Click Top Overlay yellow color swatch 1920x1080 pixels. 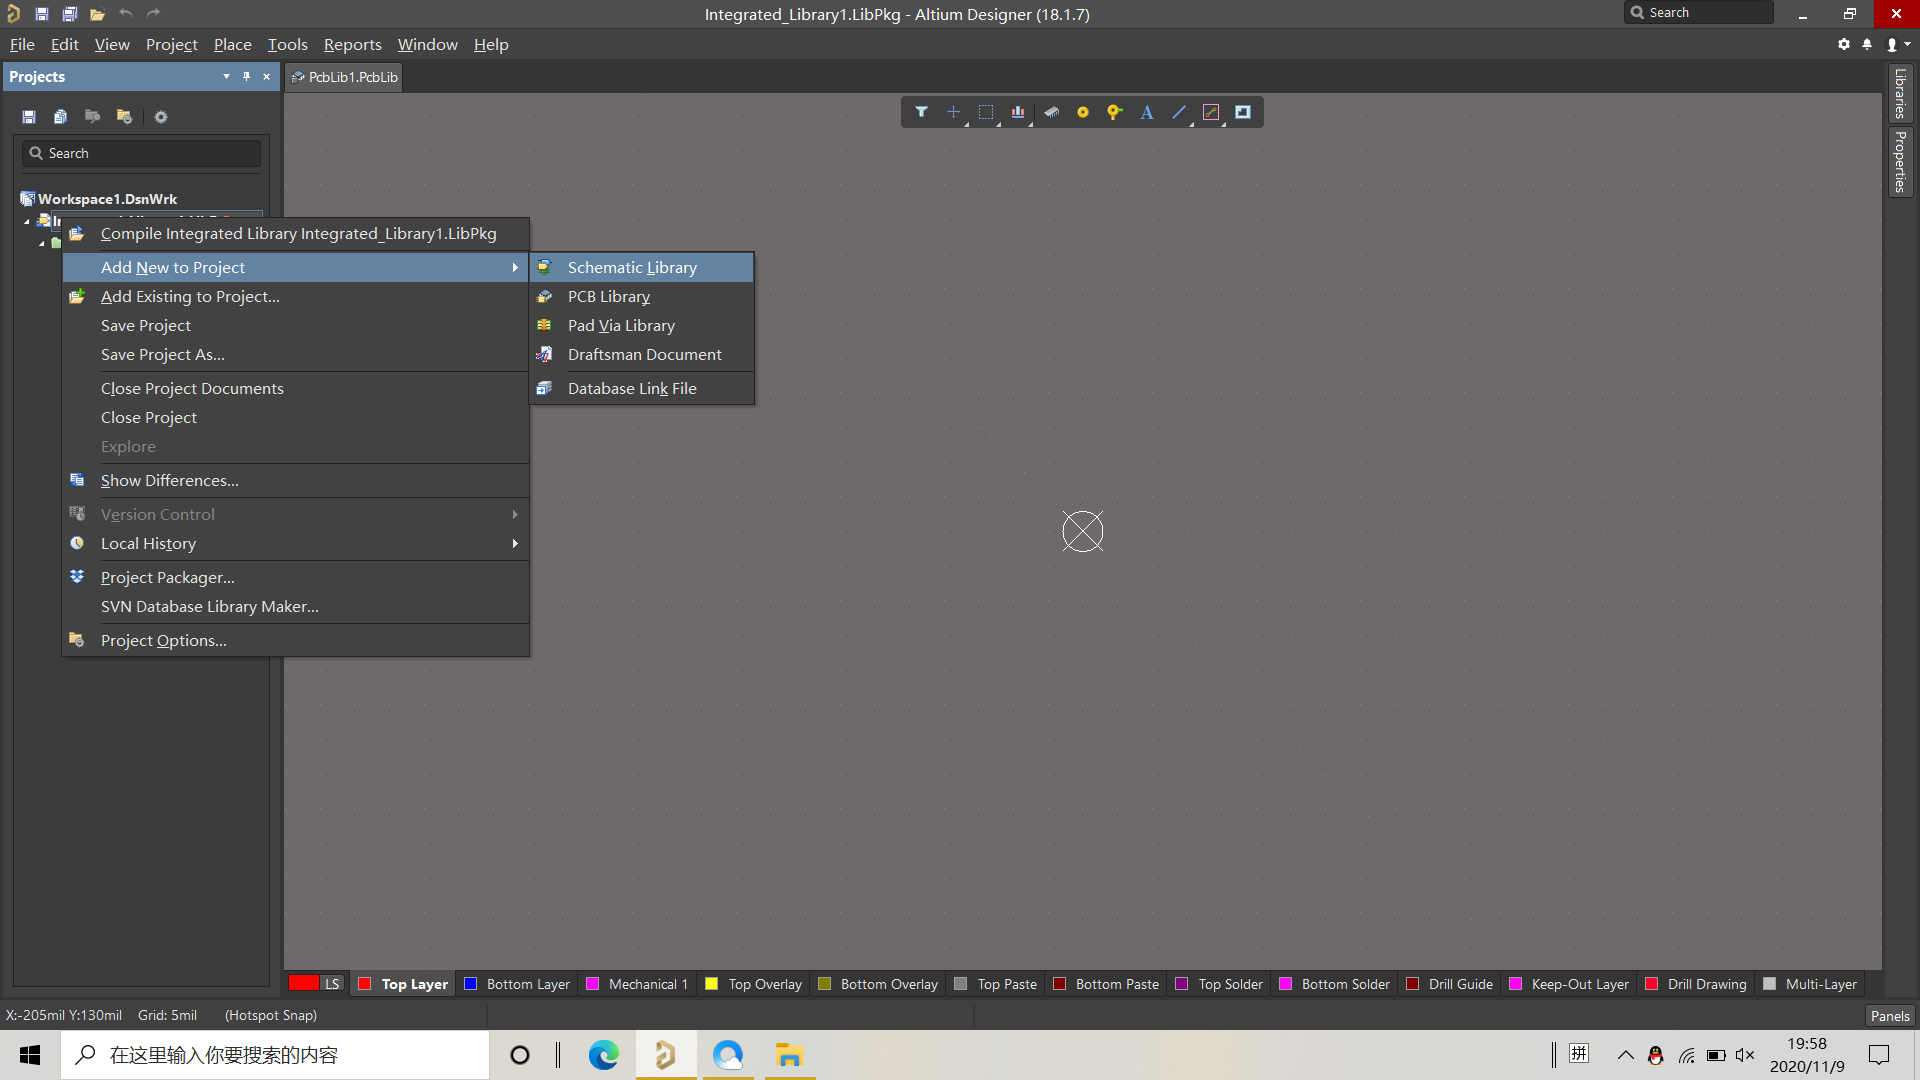(712, 984)
